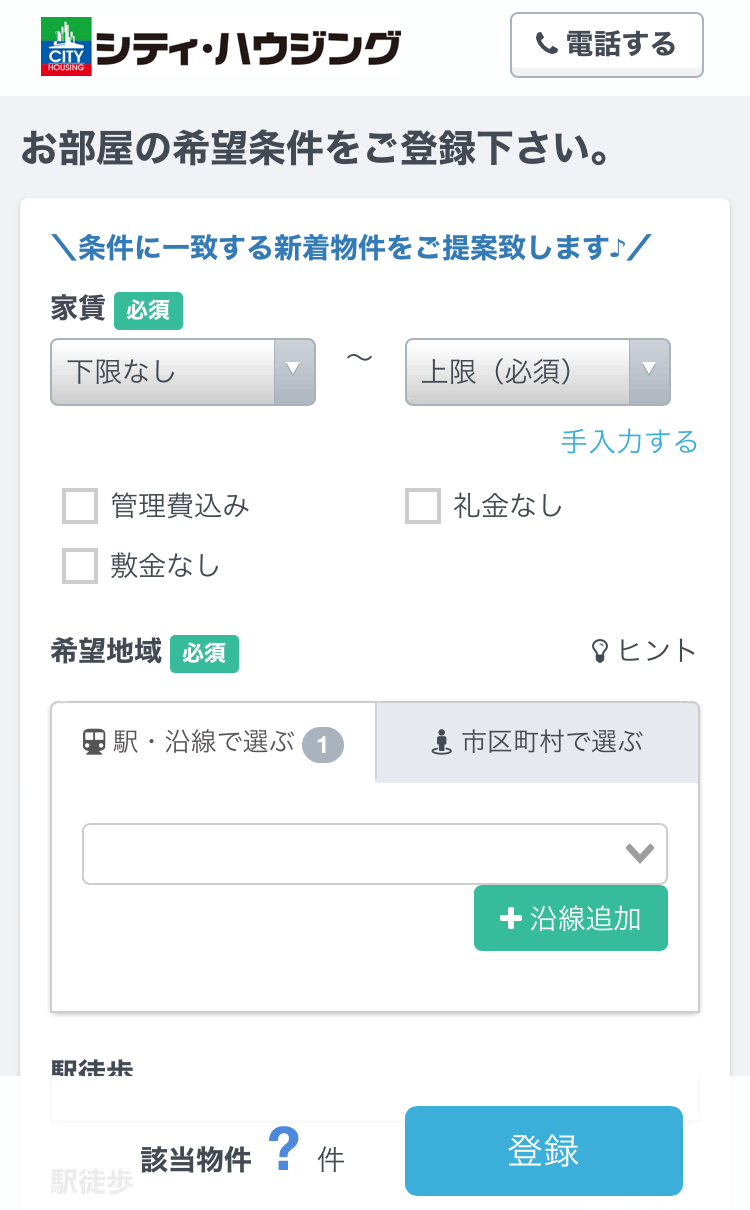Enable the 管理費込み checkbox
The width and height of the screenshot is (750, 1210).
point(79,507)
